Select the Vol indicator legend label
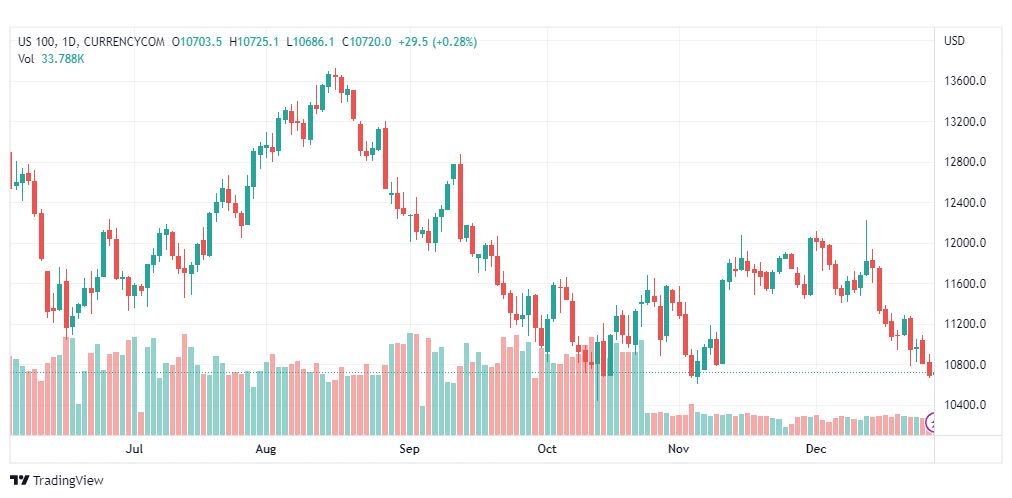The image size is (1012, 498). [26, 58]
